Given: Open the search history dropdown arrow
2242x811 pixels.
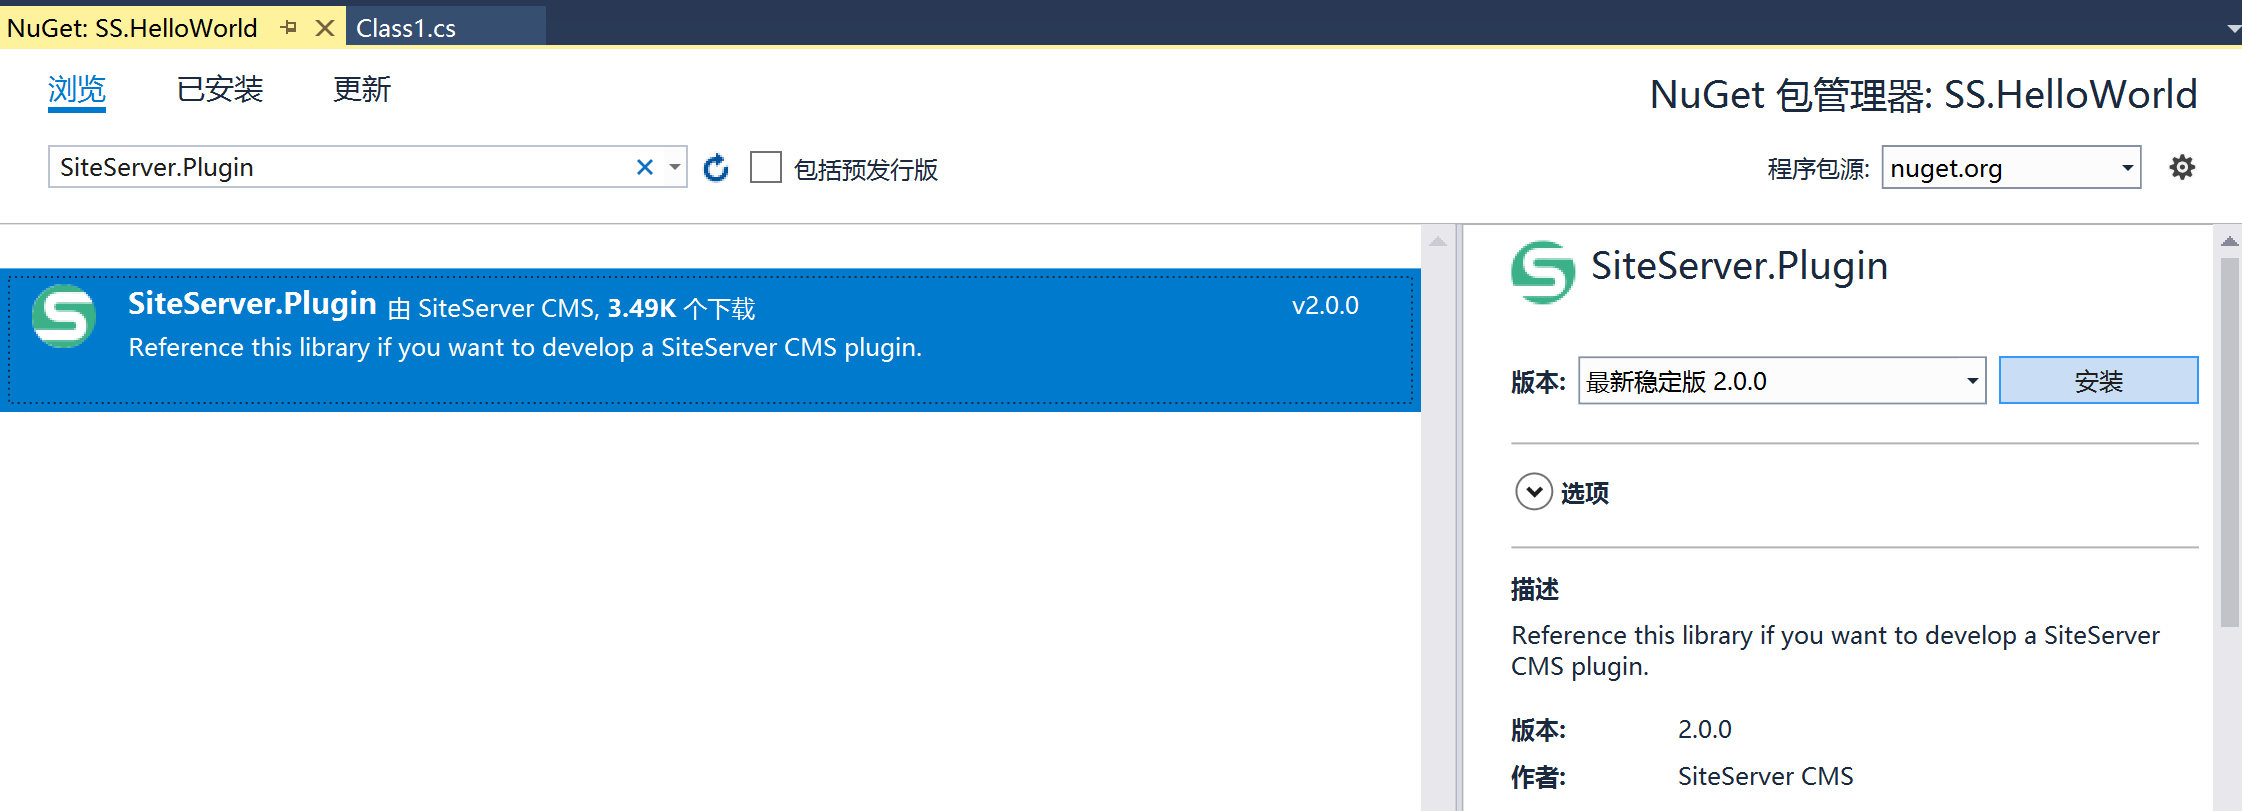Looking at the screenshot, I should 675,167.
